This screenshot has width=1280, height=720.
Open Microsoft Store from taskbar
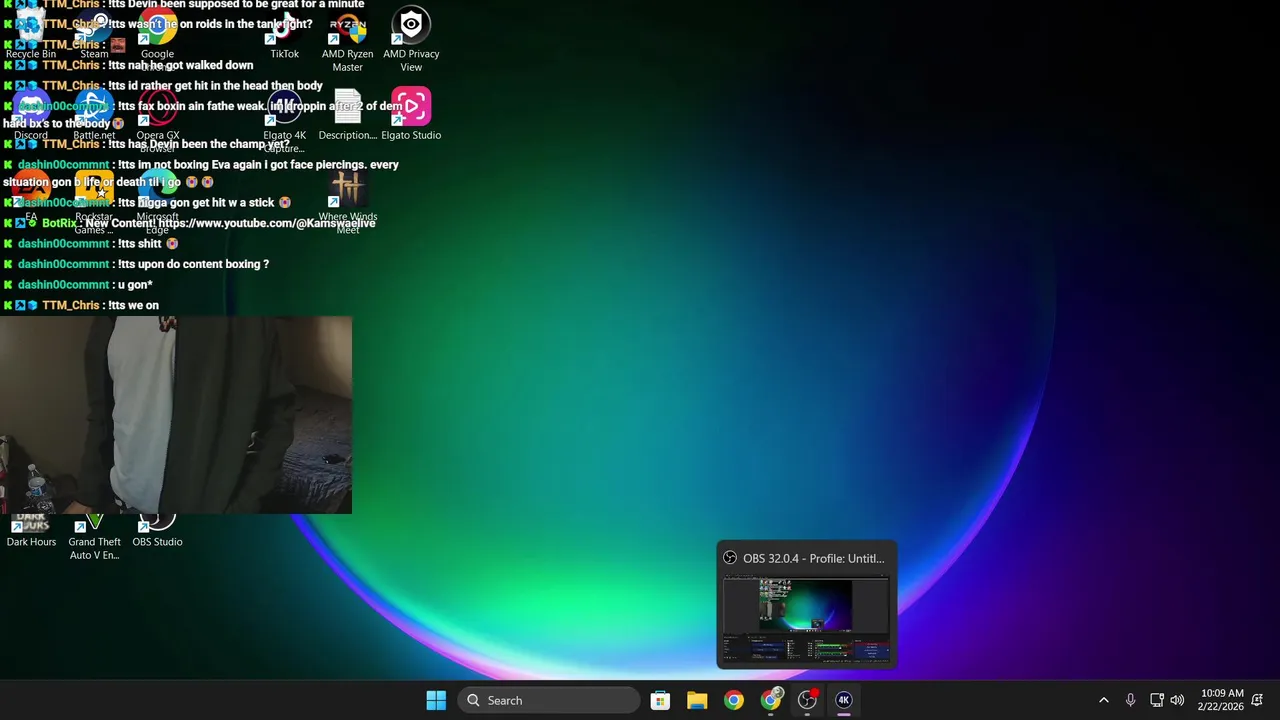[x=660, y=700]
